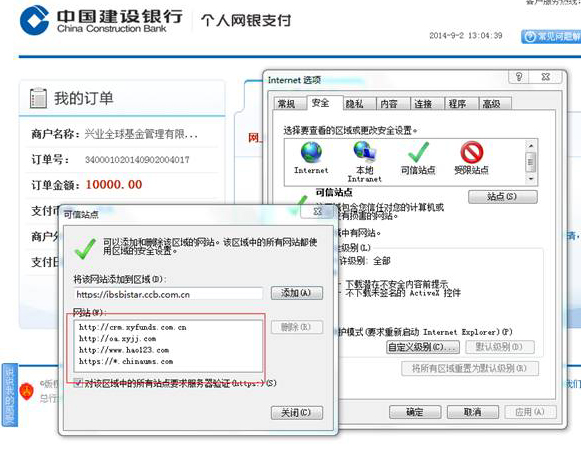Switch to the 隐私 tab
This screenshot has width=581, height=458.
point(355,104)
